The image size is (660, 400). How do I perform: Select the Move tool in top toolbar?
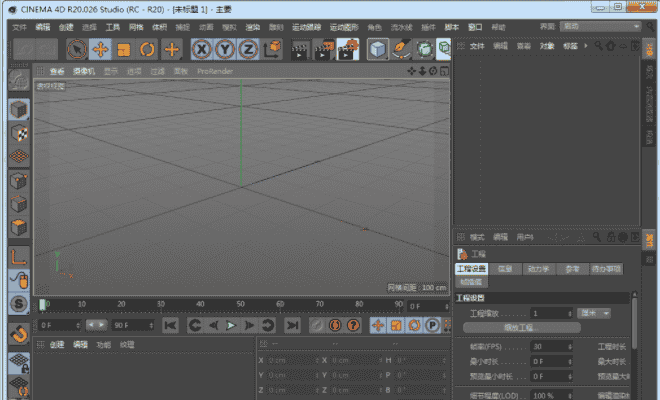click(x=100, y=49)
